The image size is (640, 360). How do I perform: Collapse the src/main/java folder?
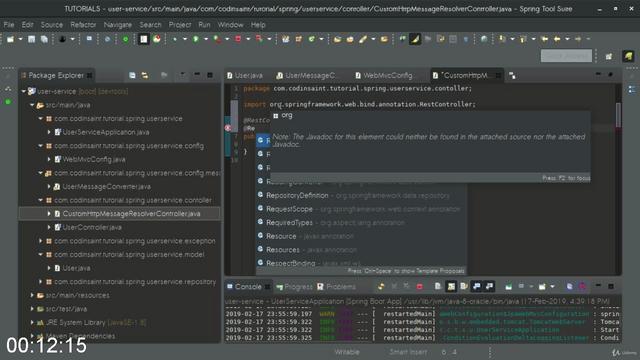pos(32,105)
